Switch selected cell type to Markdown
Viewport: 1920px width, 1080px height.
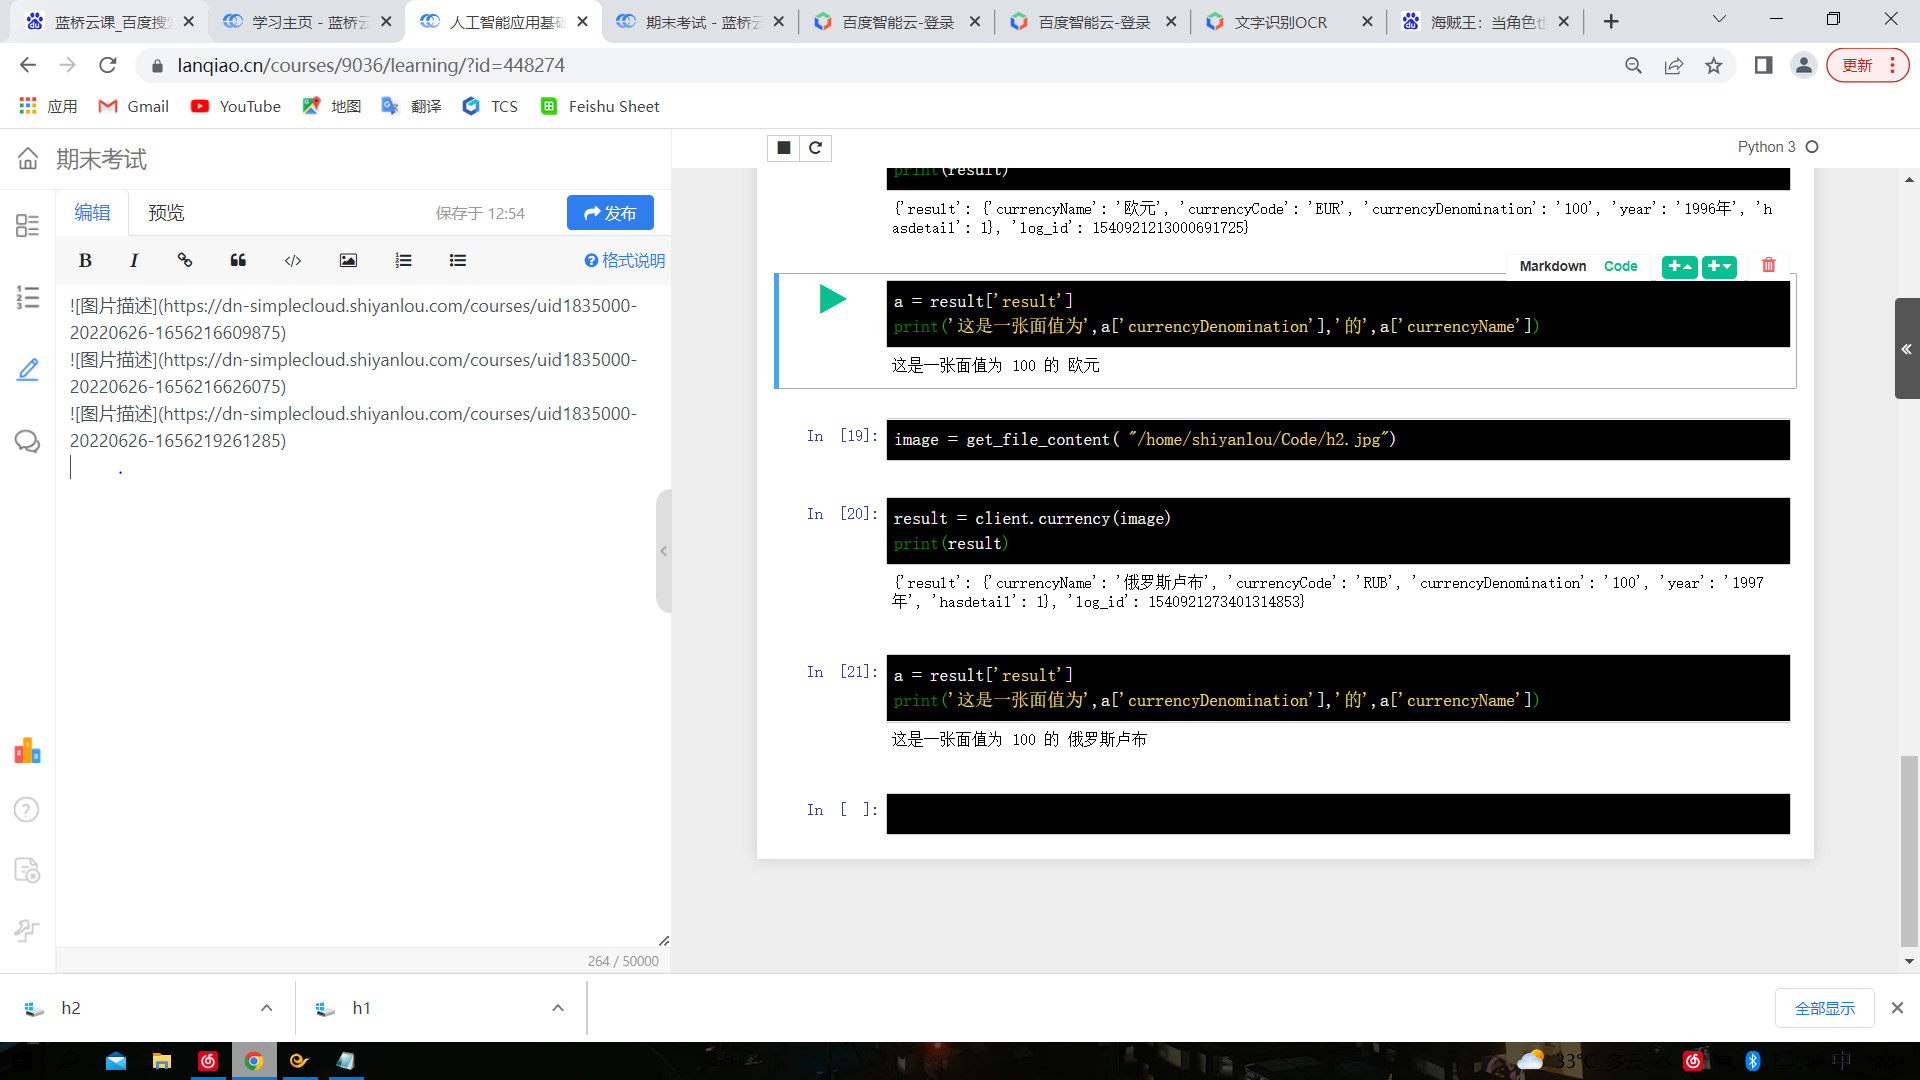pos(1552,266)
